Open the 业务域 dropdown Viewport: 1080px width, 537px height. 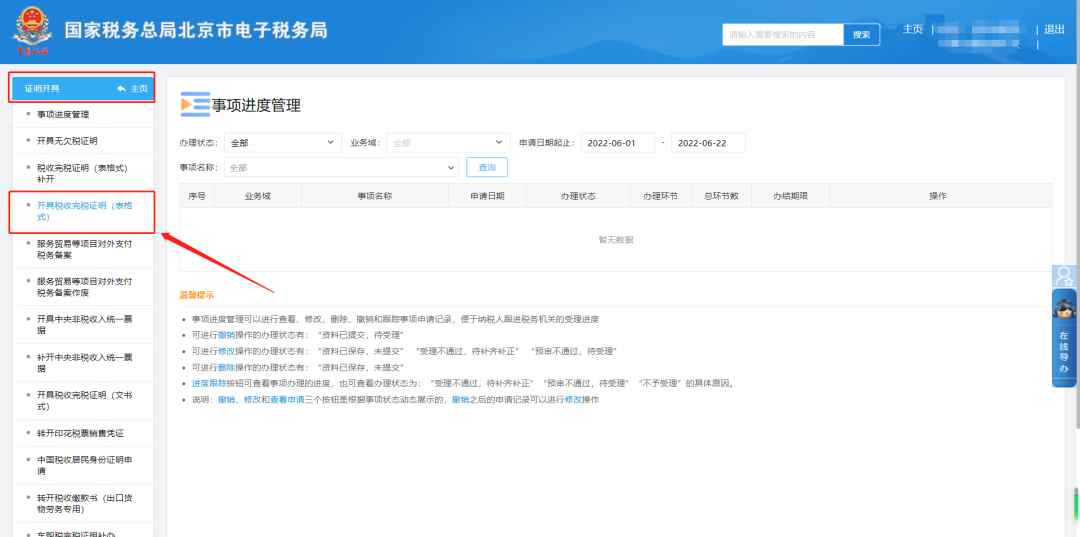[448, 143]
